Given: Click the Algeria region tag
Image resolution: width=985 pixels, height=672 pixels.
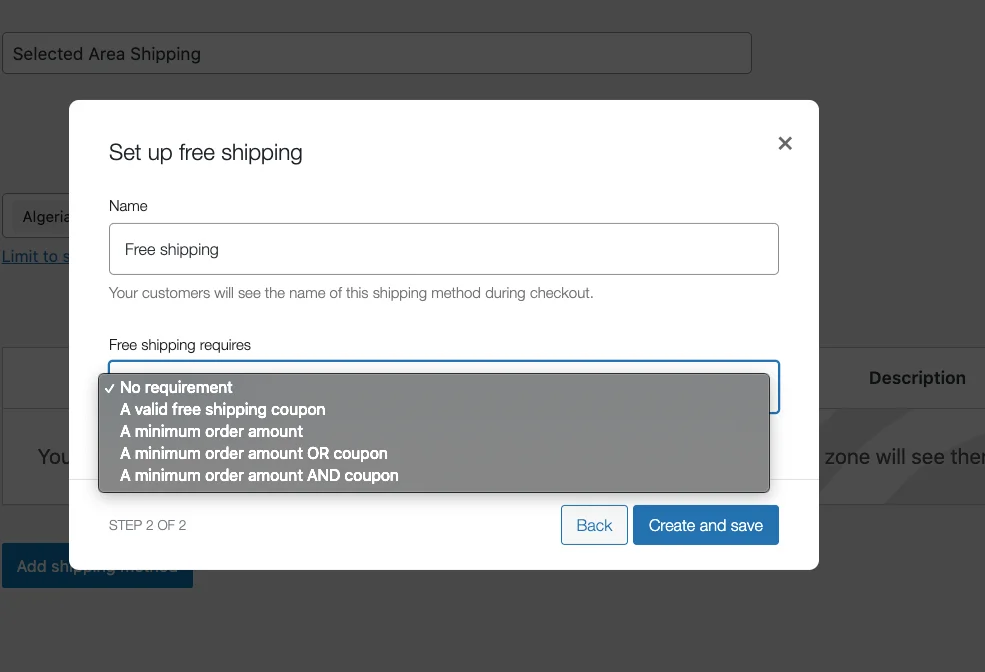Looking at the screenshot, I should [x=45, y=217].
